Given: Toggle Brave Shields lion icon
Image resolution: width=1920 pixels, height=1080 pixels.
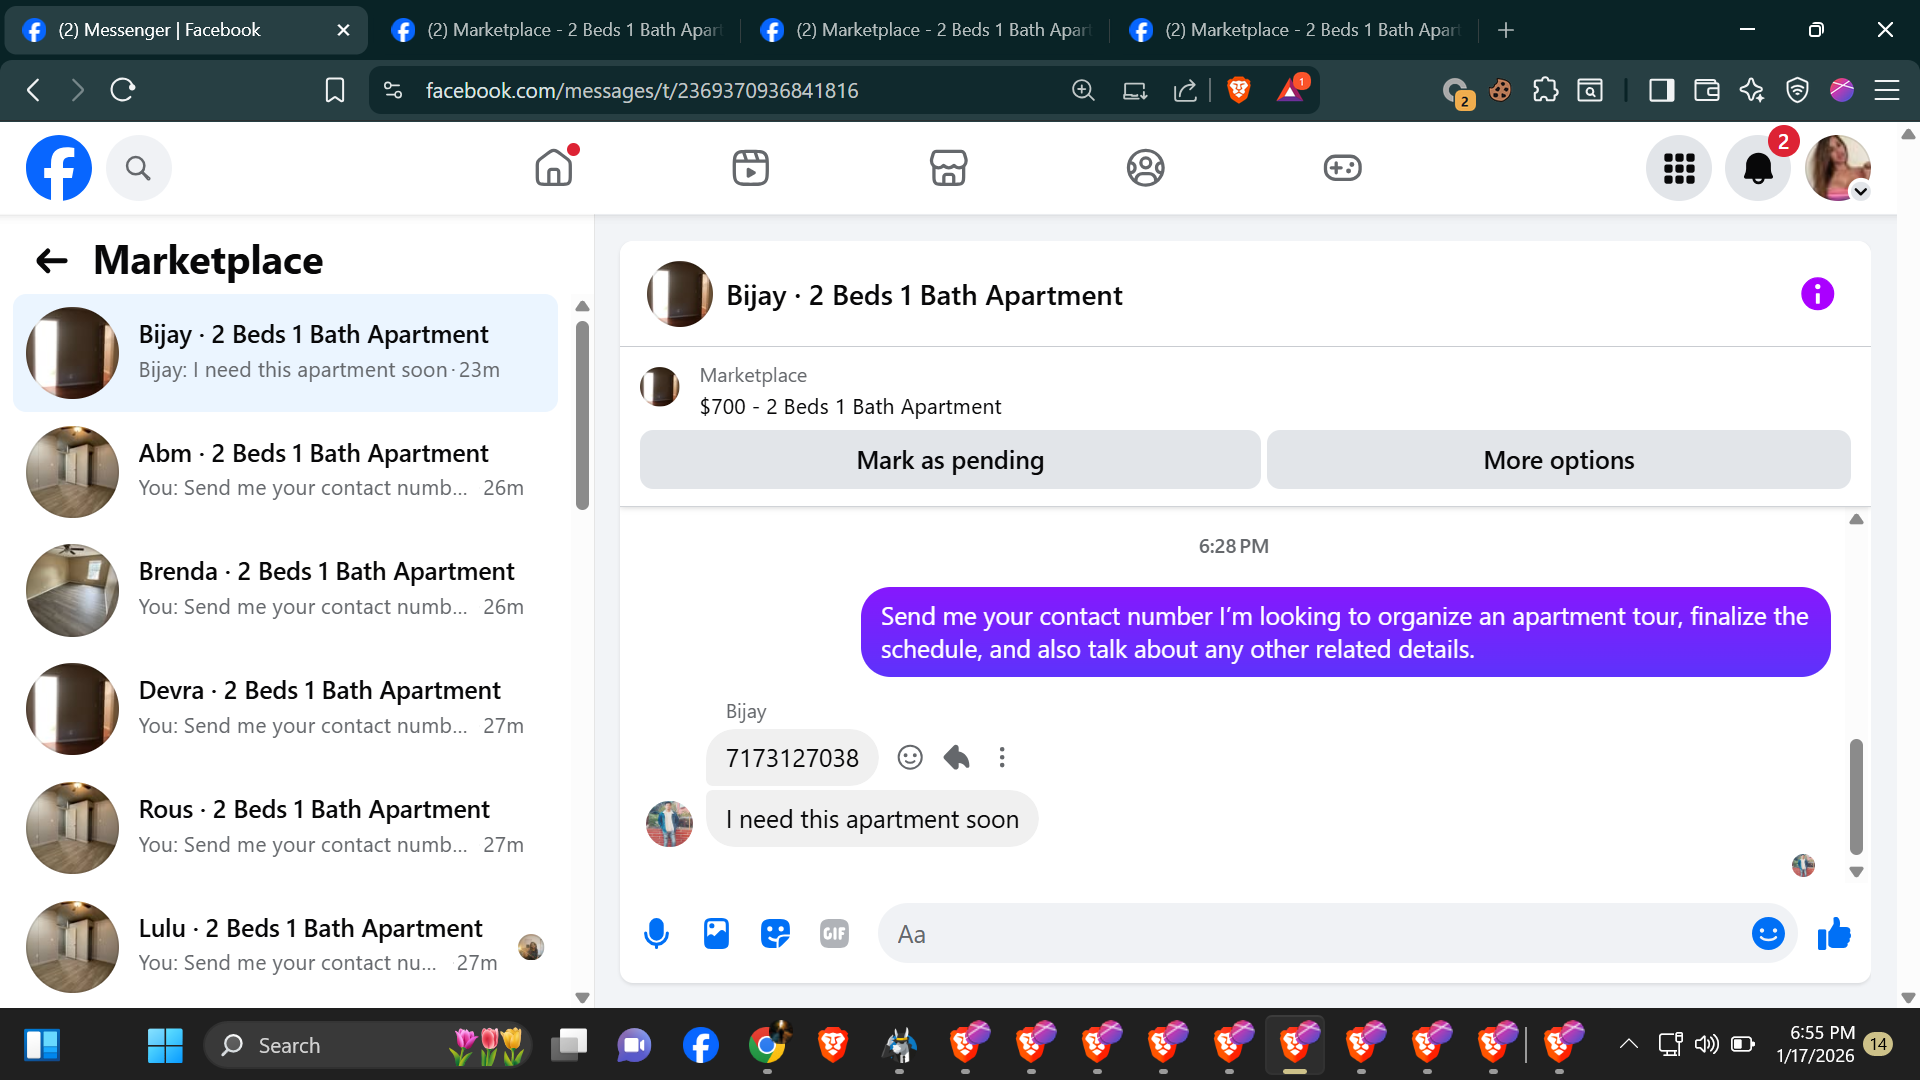Looking at the screenshot, I should (x=1238, y=91).
